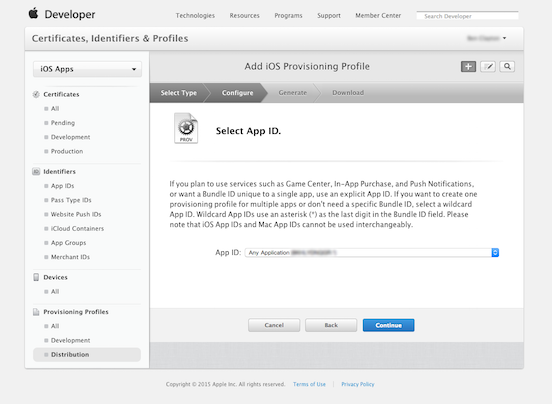Open App Groups

pyautogui.click(x=68, y=243)
